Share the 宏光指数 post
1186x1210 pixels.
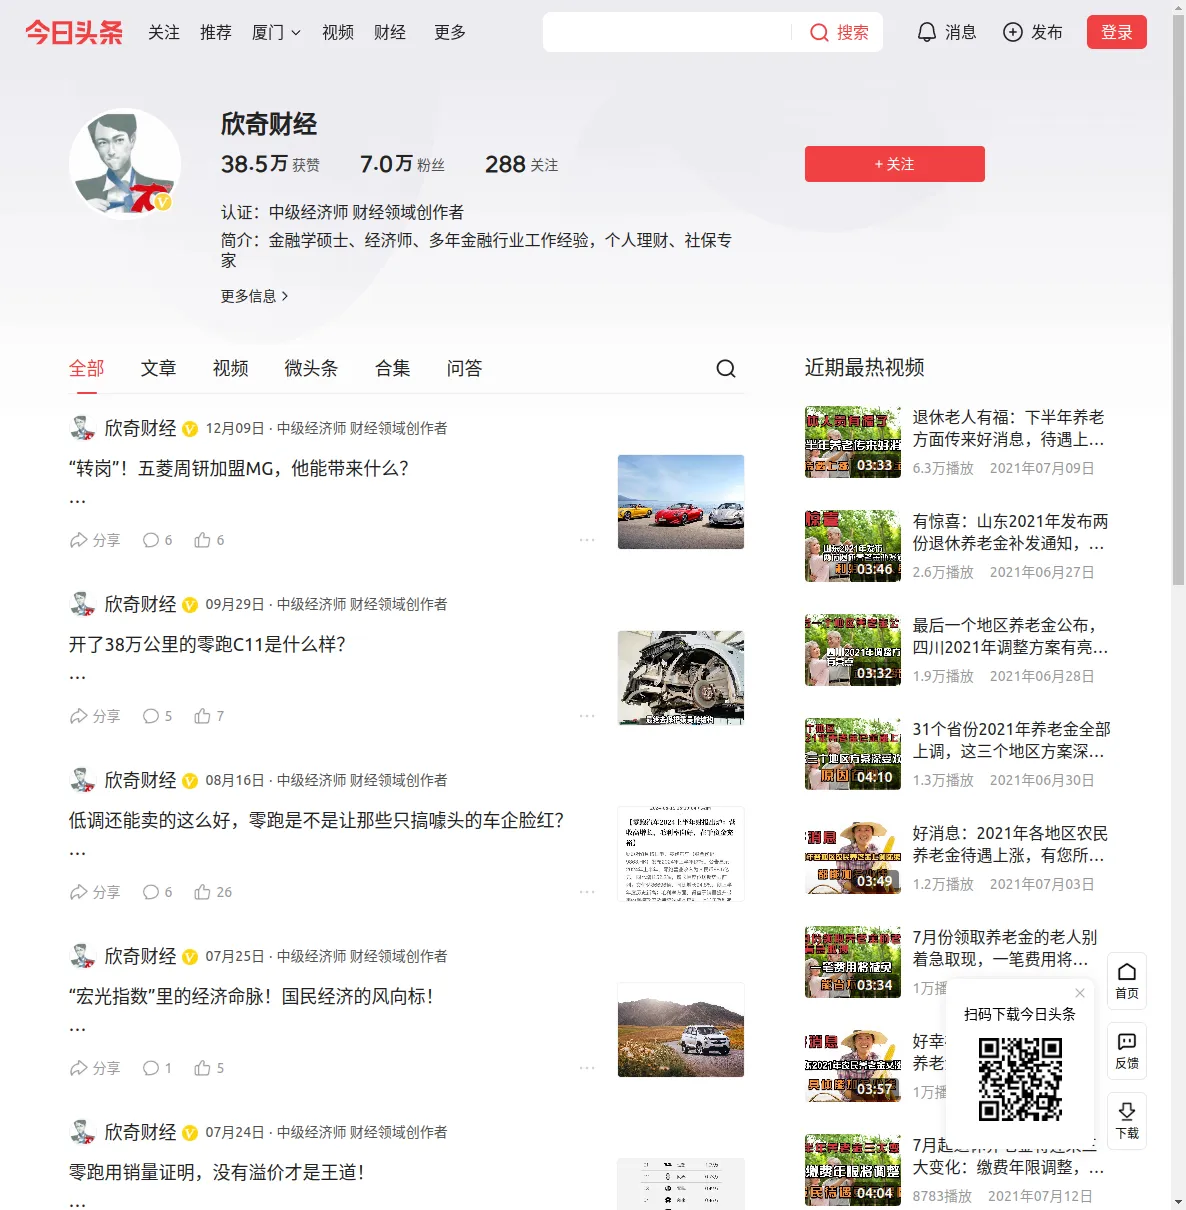point(95,1068)
